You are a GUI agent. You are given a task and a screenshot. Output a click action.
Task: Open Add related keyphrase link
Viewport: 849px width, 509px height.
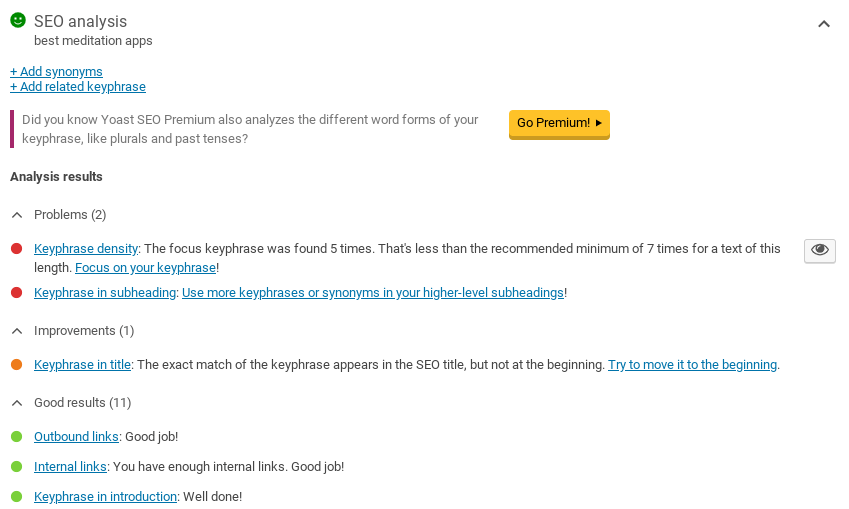[x=78, y=87]
